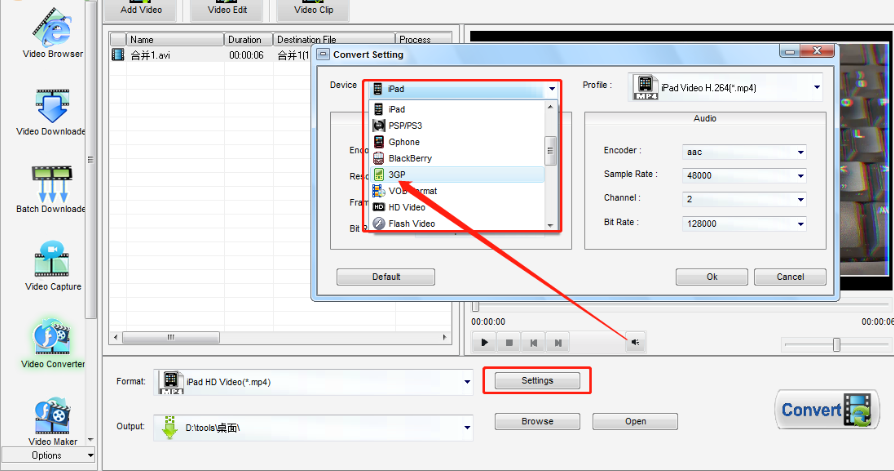Open the audio Encoder dropdown

(800, 152)
